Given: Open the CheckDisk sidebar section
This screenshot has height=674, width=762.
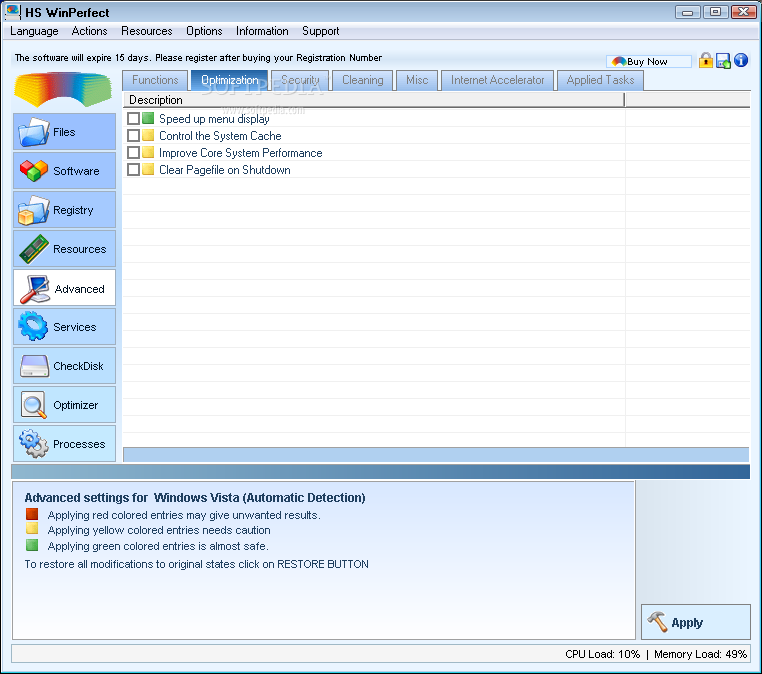Looking at the screenshot, I should pyautogui.click(x=64, y=366).
